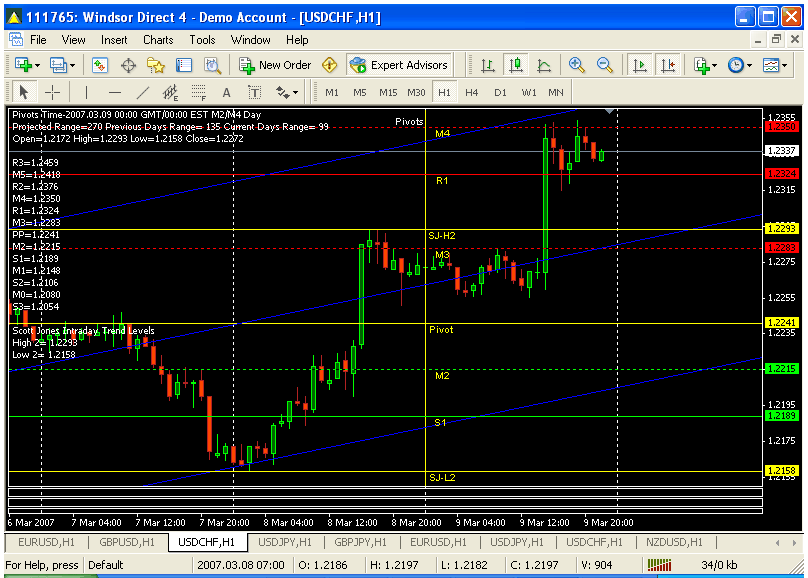This screenshot has width=808, height=578.
Task: Toggle the Auto Scroll chart option
Action: pos(640,65)
